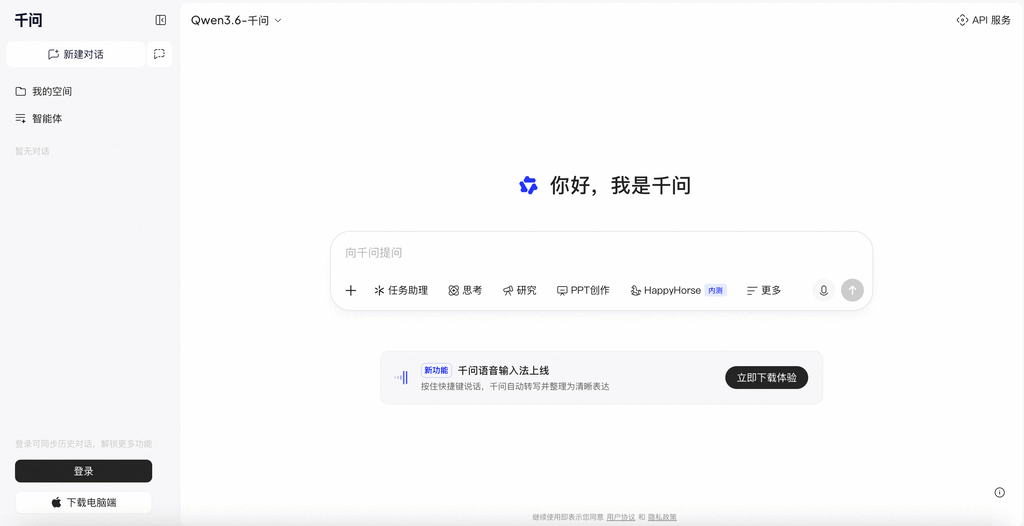Toggle 研究 research mode
Viewport: 1024px width, 526px height.
coord(520,291)
